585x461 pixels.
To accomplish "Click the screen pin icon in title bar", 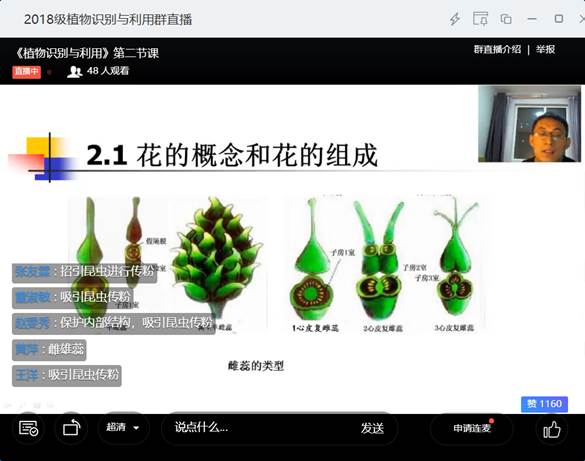I will pos(481,18).
